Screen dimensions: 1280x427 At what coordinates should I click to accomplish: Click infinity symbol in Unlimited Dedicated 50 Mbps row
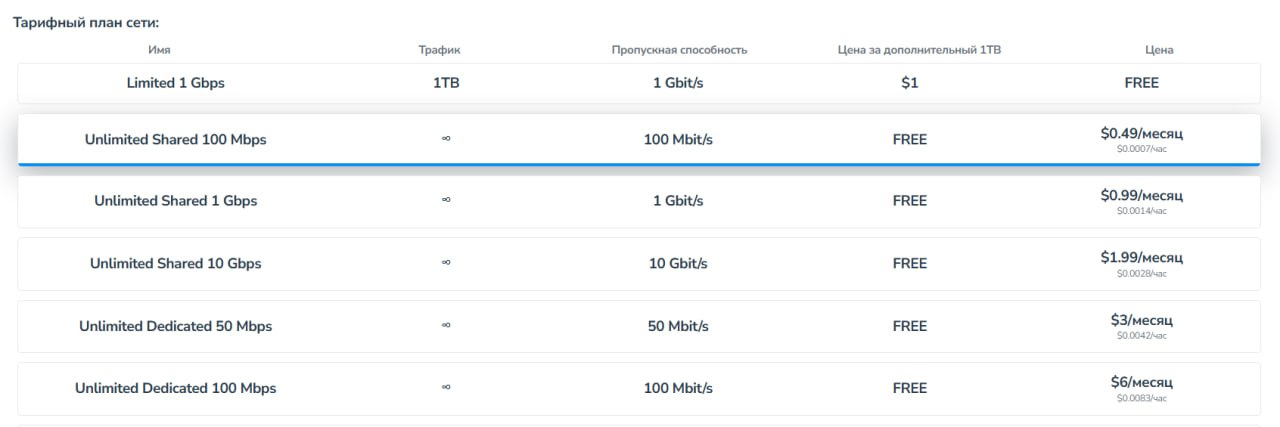point(446,326)
